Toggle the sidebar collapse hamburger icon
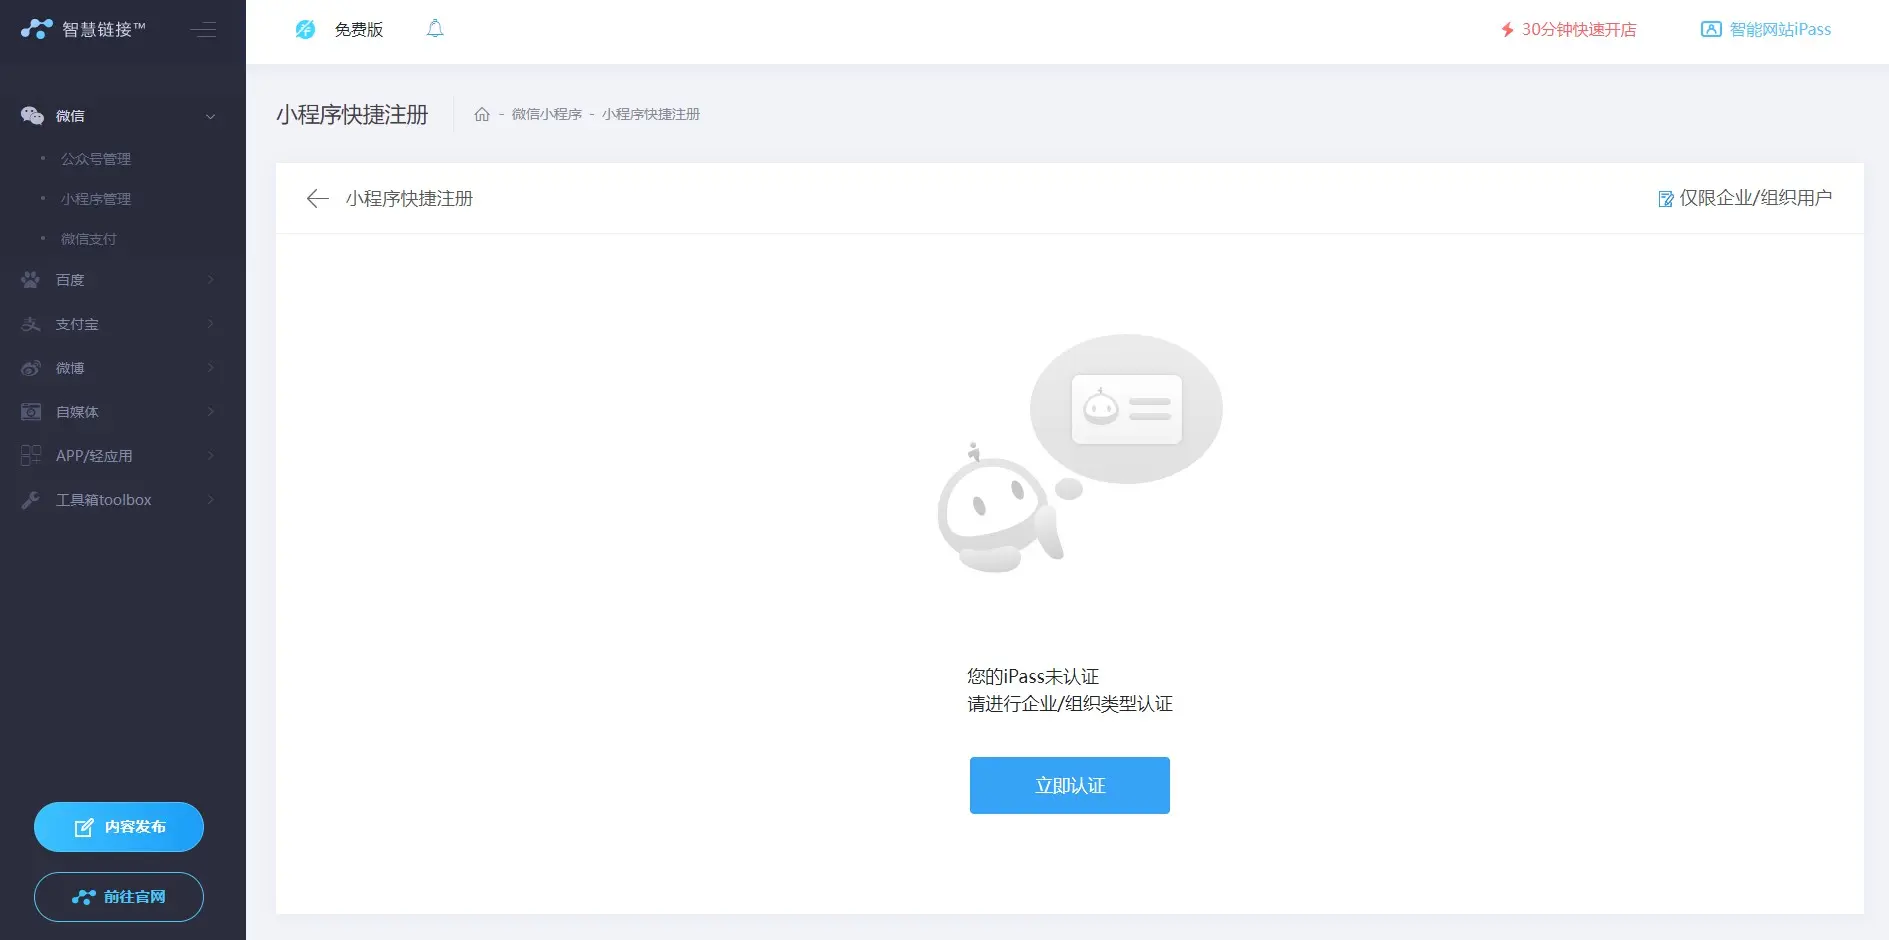 point(203,29)
